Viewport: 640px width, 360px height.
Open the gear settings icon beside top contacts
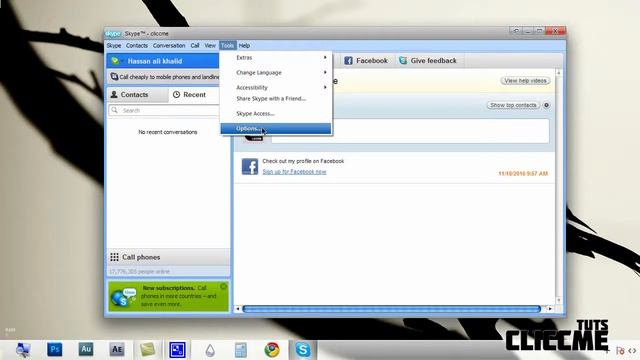click(546, 105)
